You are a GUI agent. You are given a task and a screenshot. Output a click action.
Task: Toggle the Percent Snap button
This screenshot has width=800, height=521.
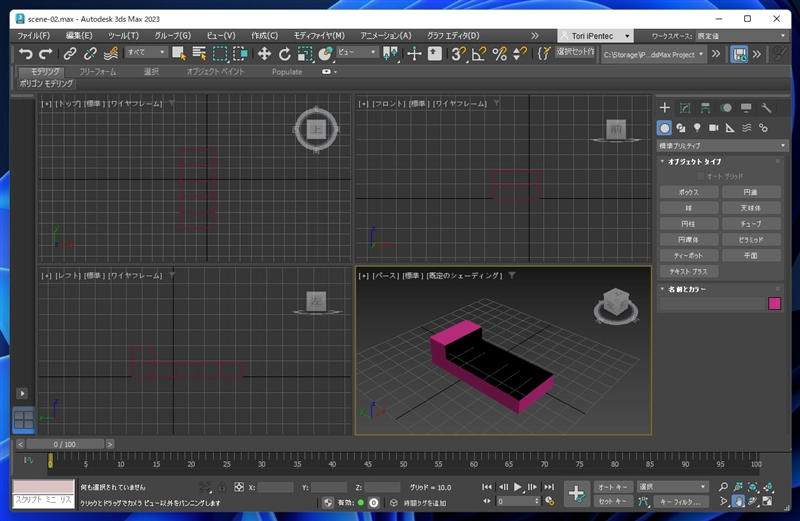pos(499,54)
